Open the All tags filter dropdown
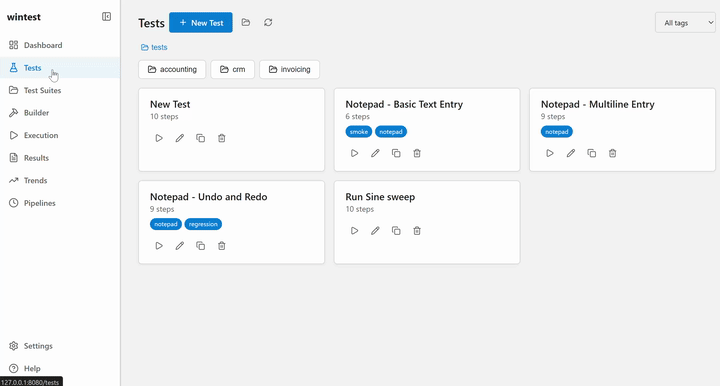Image resolution: width=720 pixels, height=386 pixels. pyautogui.click(x=685, y=22)
